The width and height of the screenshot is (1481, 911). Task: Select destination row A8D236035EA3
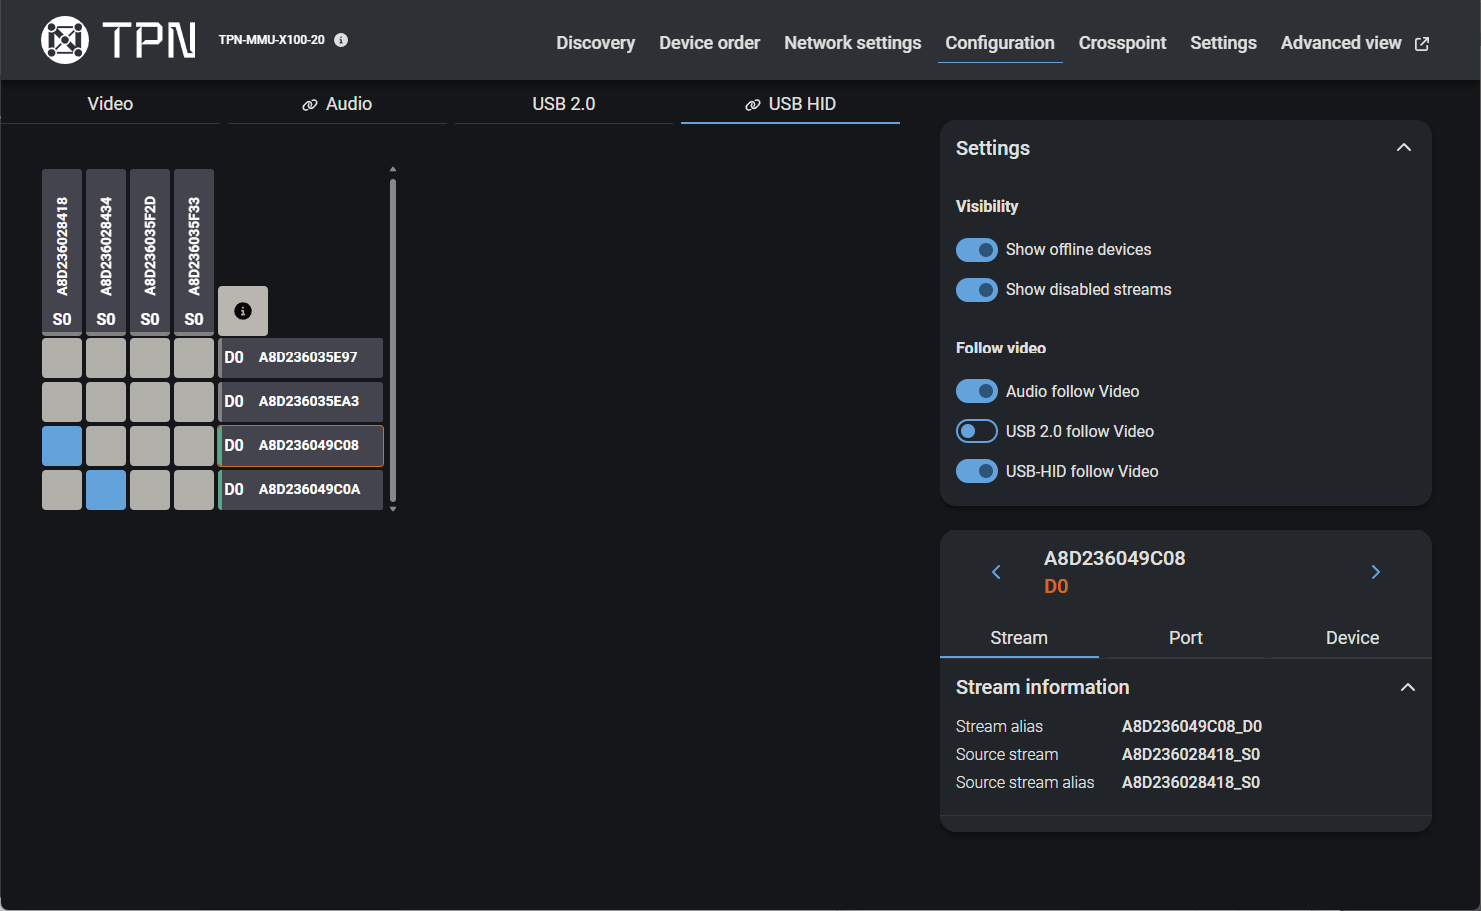[300, 402]
